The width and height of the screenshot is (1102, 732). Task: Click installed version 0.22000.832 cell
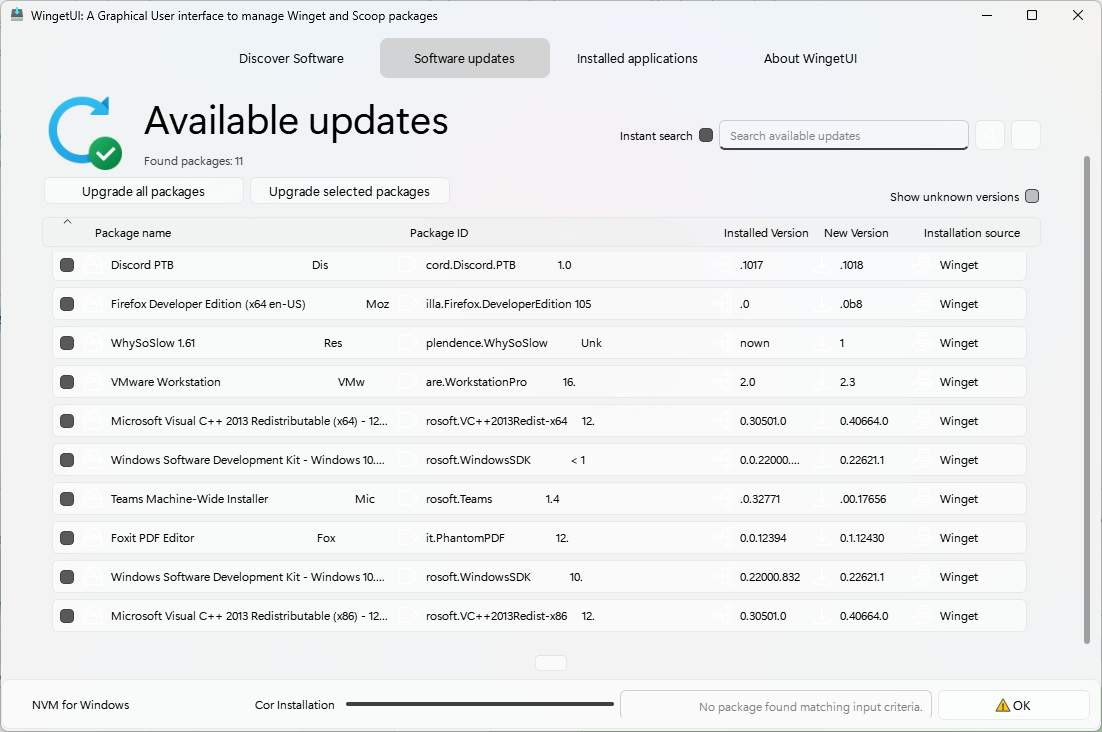pyautogui.click(x=770, y=577)
